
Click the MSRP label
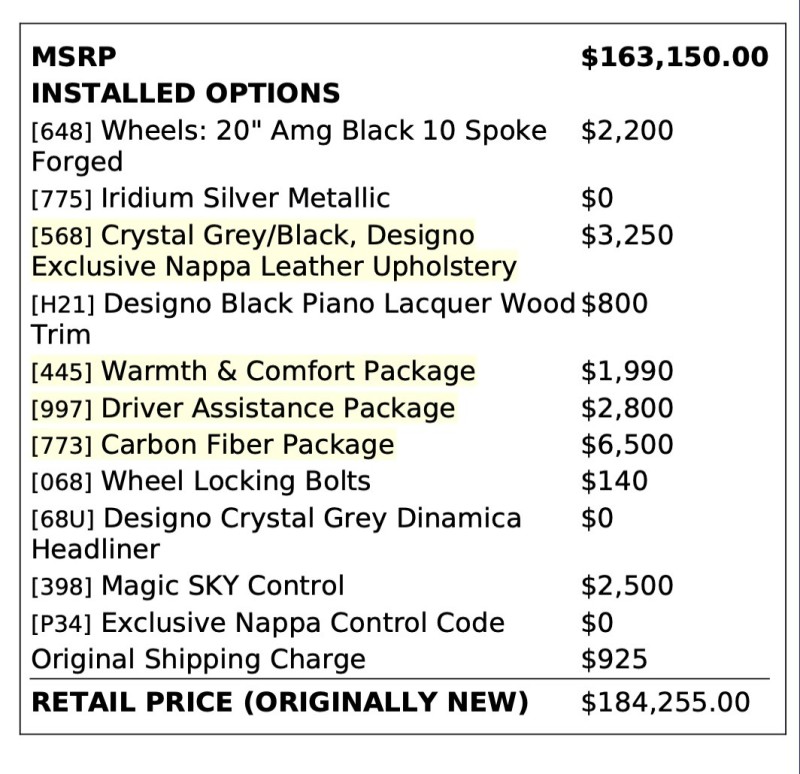click(x=73, y=56)
